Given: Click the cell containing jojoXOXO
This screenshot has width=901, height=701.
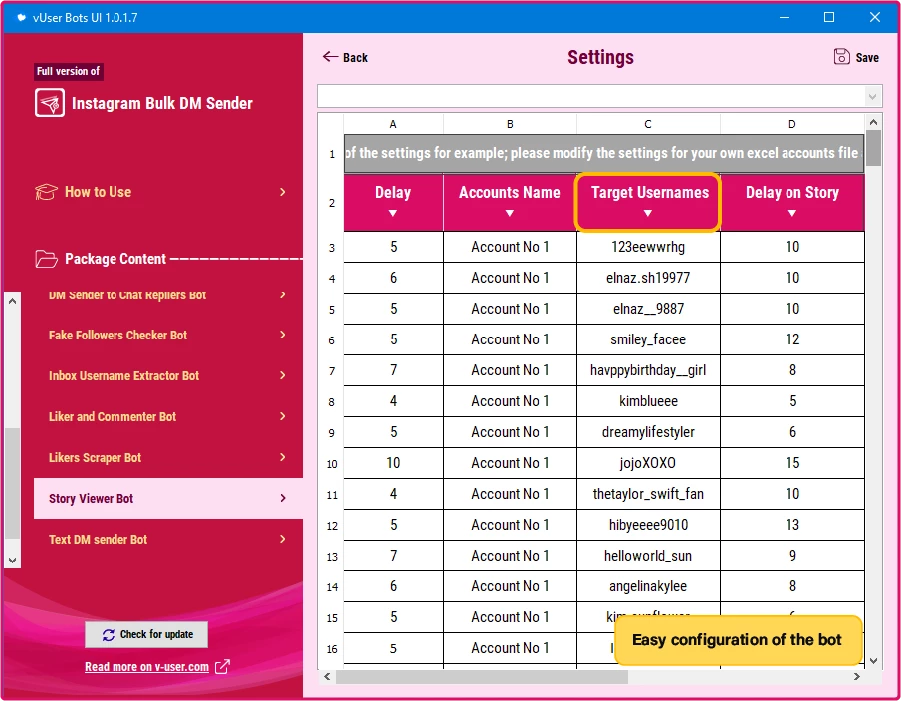Looking at the screenshot, I should pos(648,463).
